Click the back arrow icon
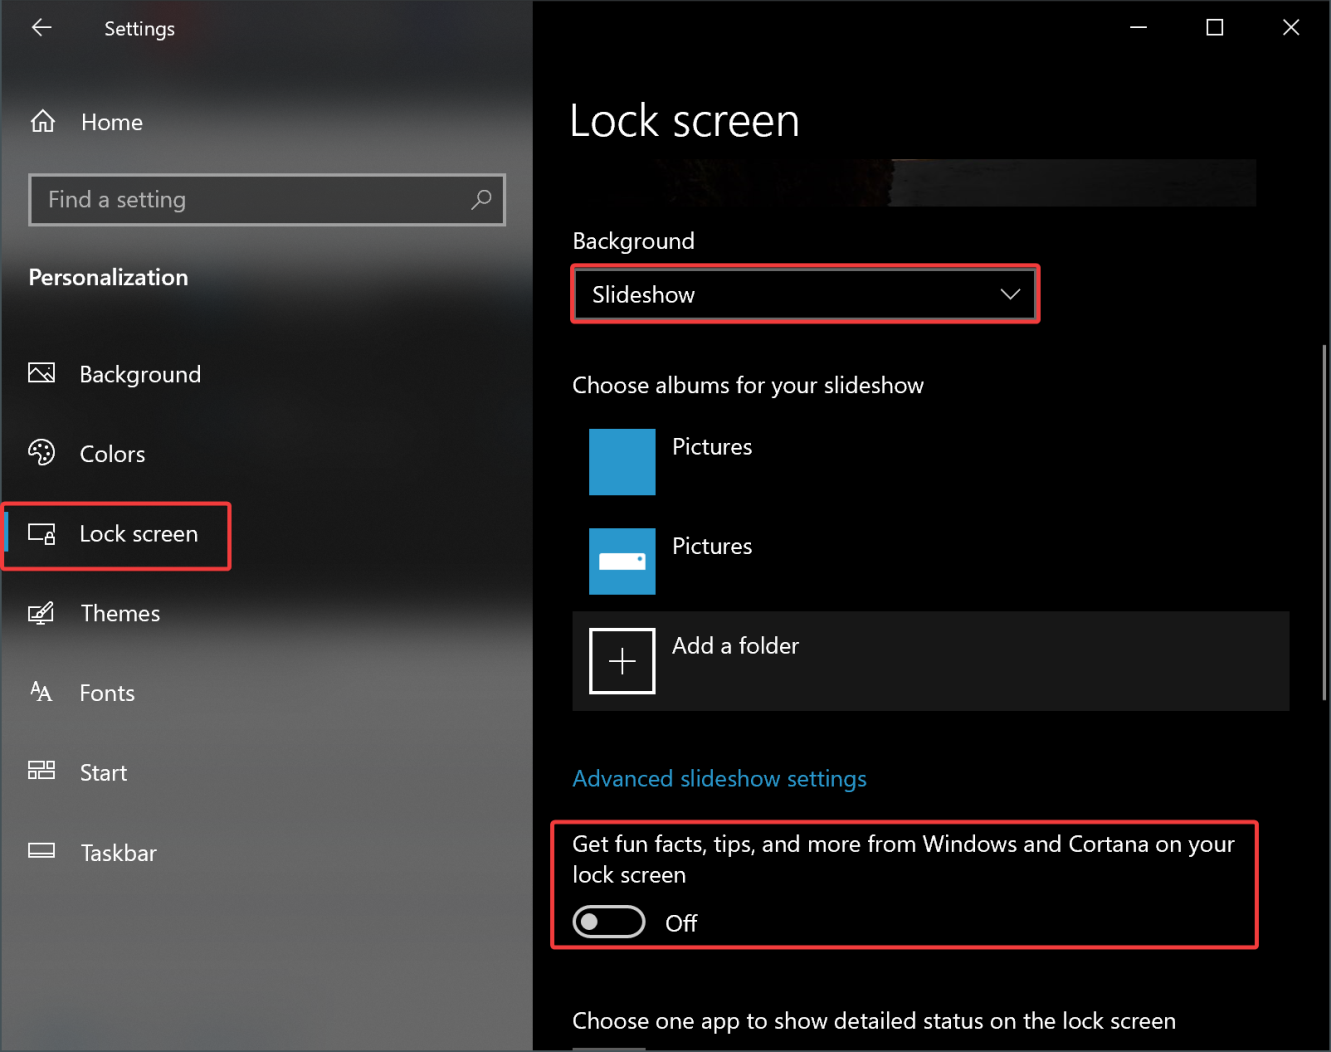Image resolution: width=1331 pixels, height=1052 pixels. pyautogui.click(x=41, y=28)
